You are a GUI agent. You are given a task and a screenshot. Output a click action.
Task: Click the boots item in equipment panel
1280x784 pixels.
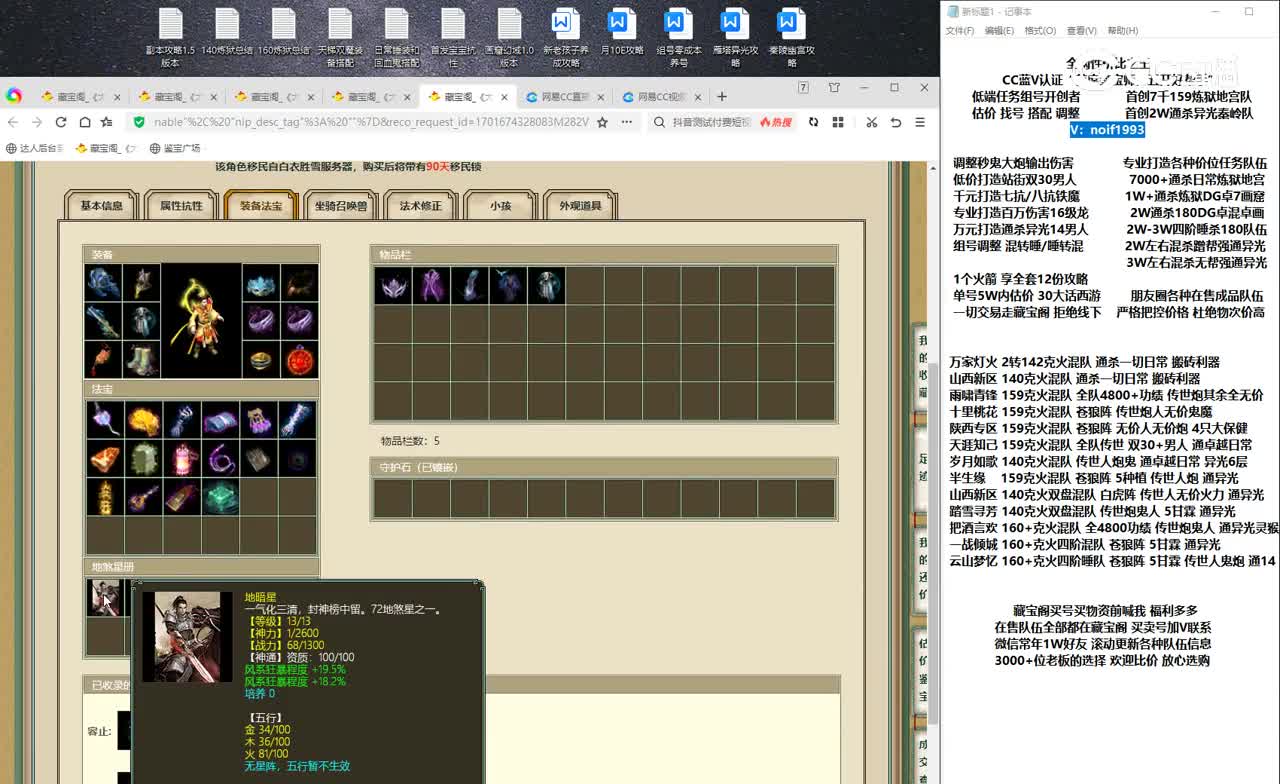[x=141, y=359]
